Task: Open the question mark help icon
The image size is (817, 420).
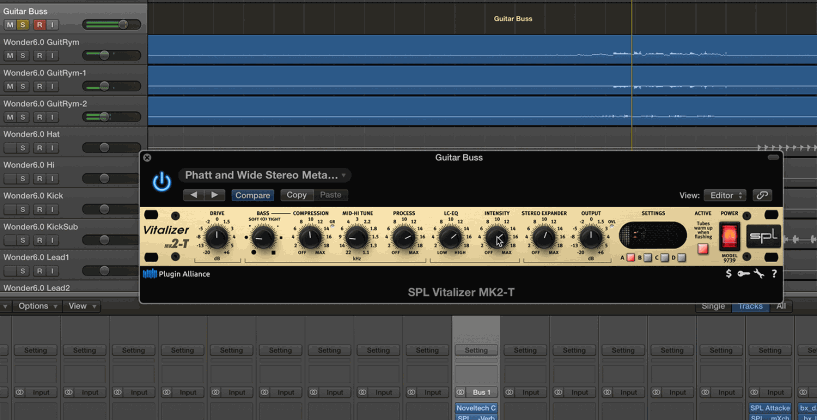Action: pos(774,274)
